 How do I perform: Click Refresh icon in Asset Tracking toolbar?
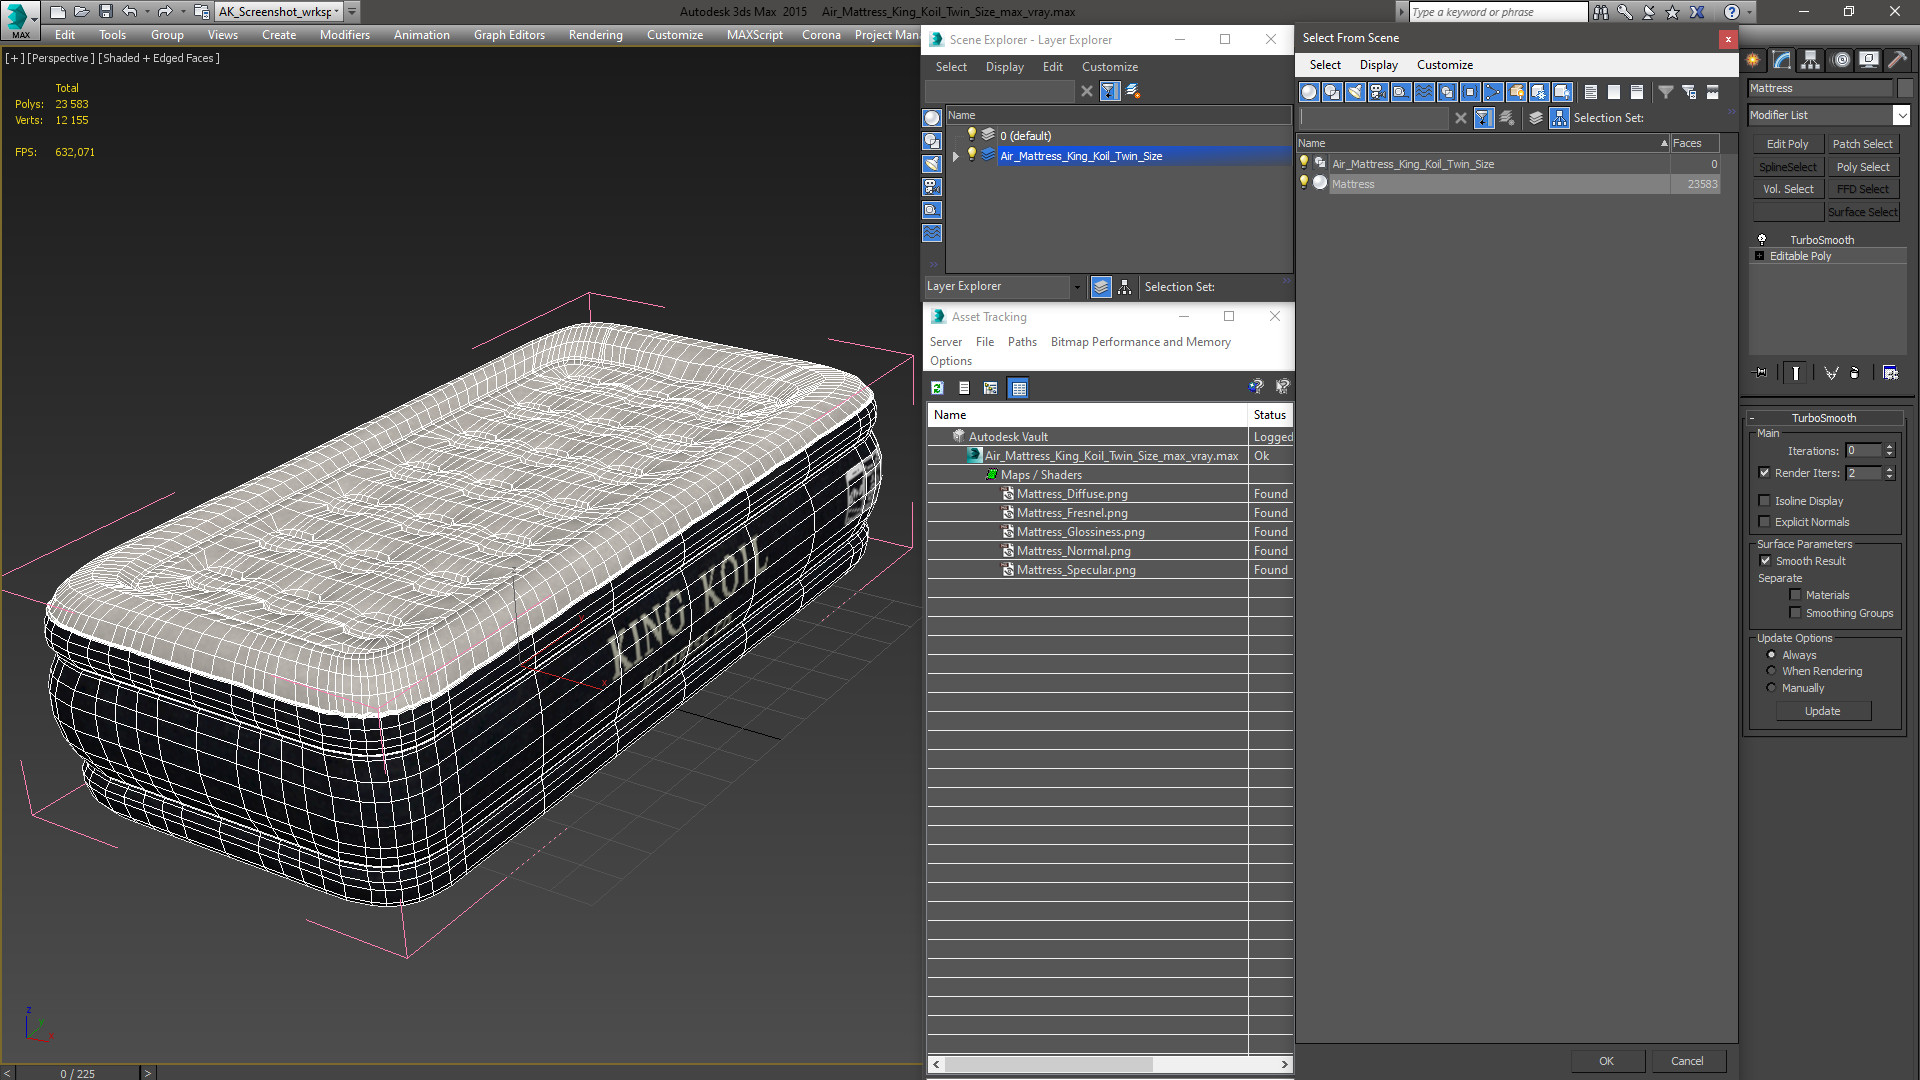pos(937,388)
